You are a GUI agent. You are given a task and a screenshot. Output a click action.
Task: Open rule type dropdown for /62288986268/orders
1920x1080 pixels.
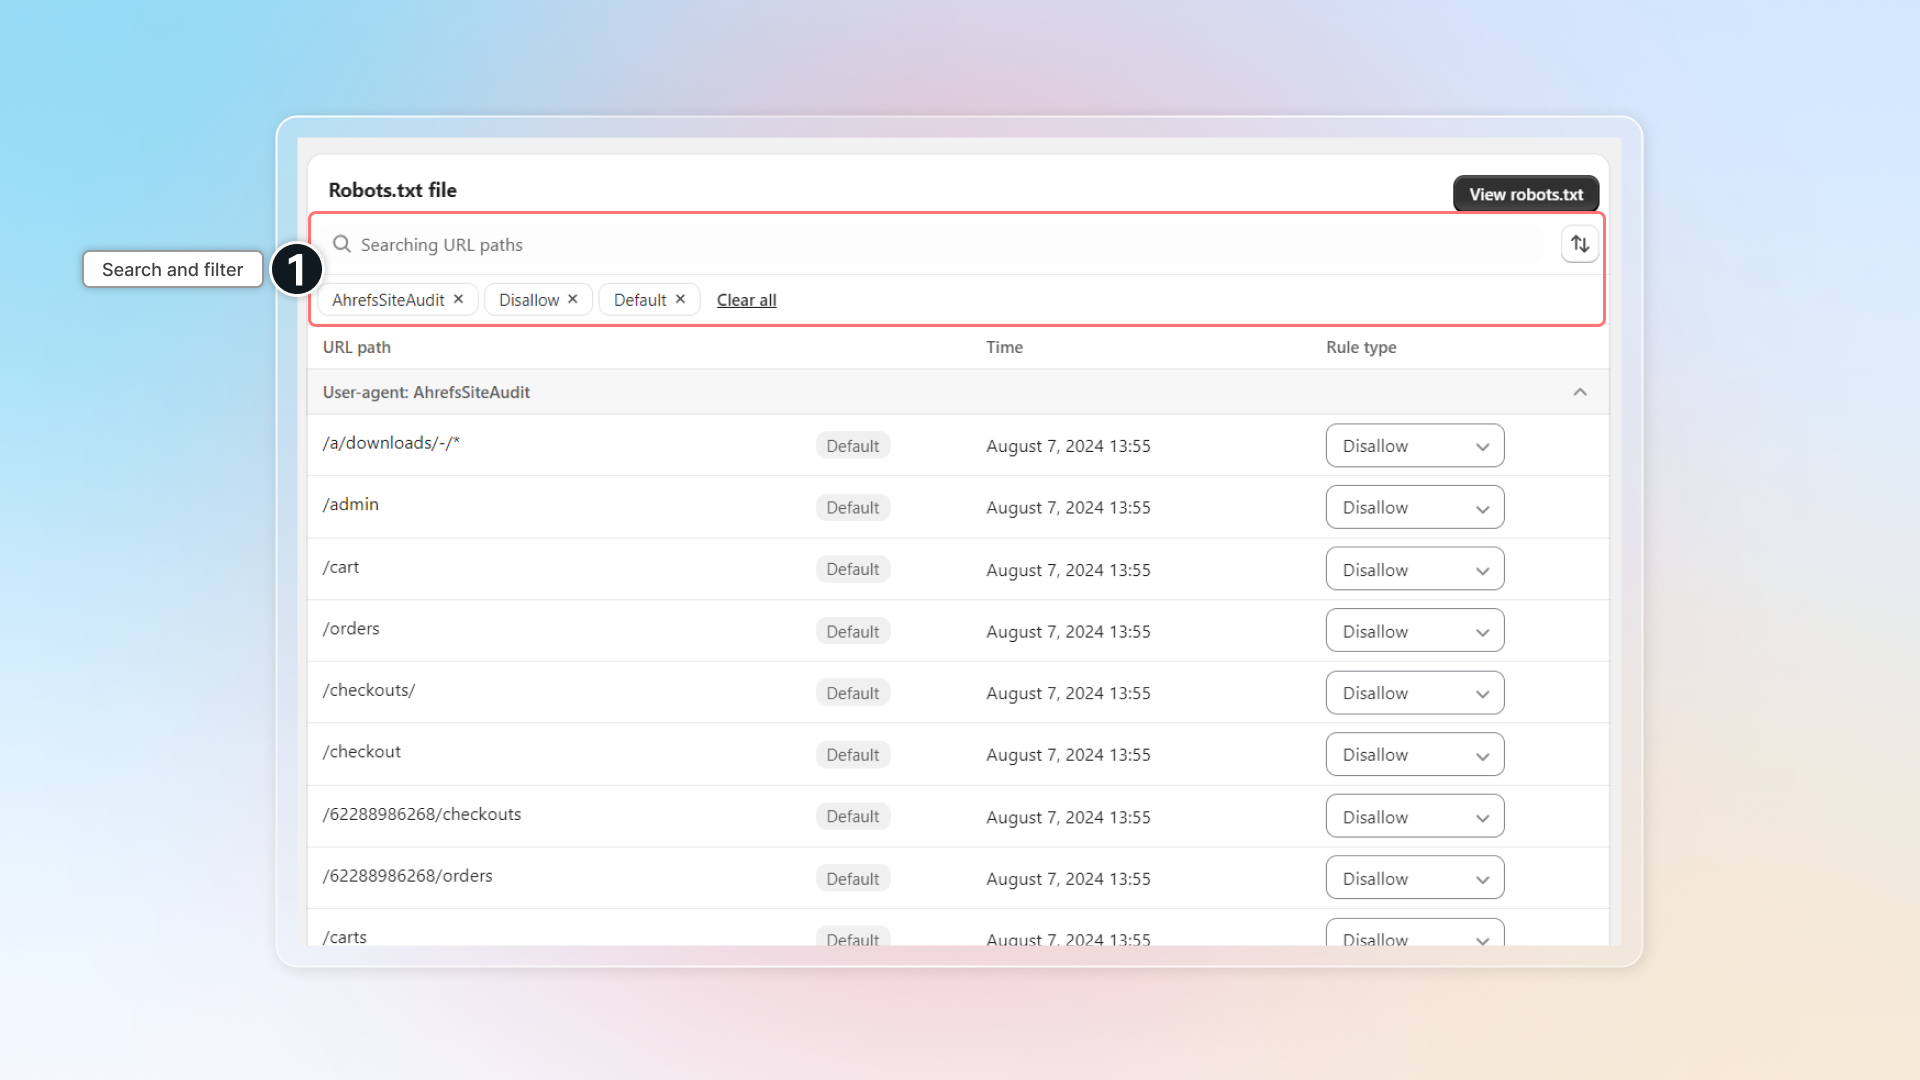click(x=1414, y=879)
